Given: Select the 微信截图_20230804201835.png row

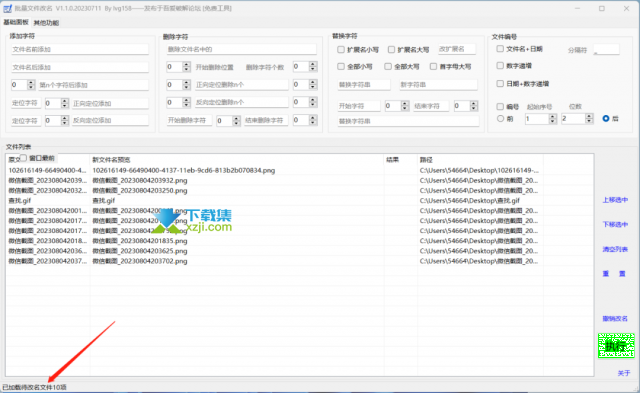Looking at the screenshot, I should coord(299,241).
